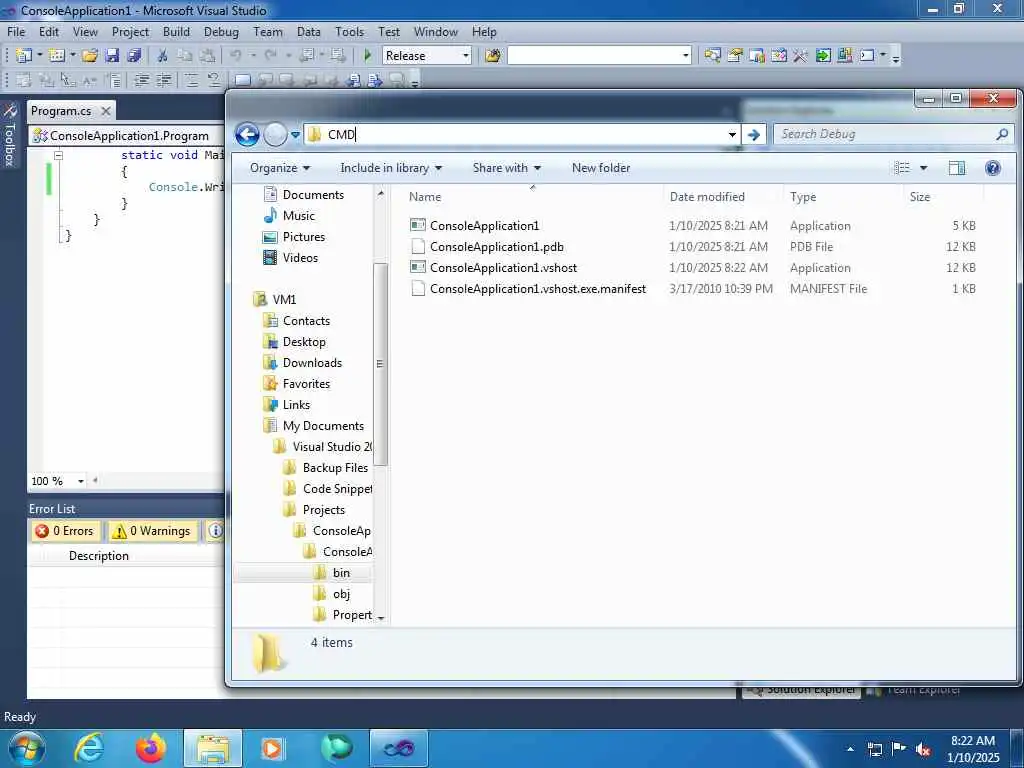Open the Toolbox side panel tab
This screenshot has height=768, width=1024.
click(10, 135)
